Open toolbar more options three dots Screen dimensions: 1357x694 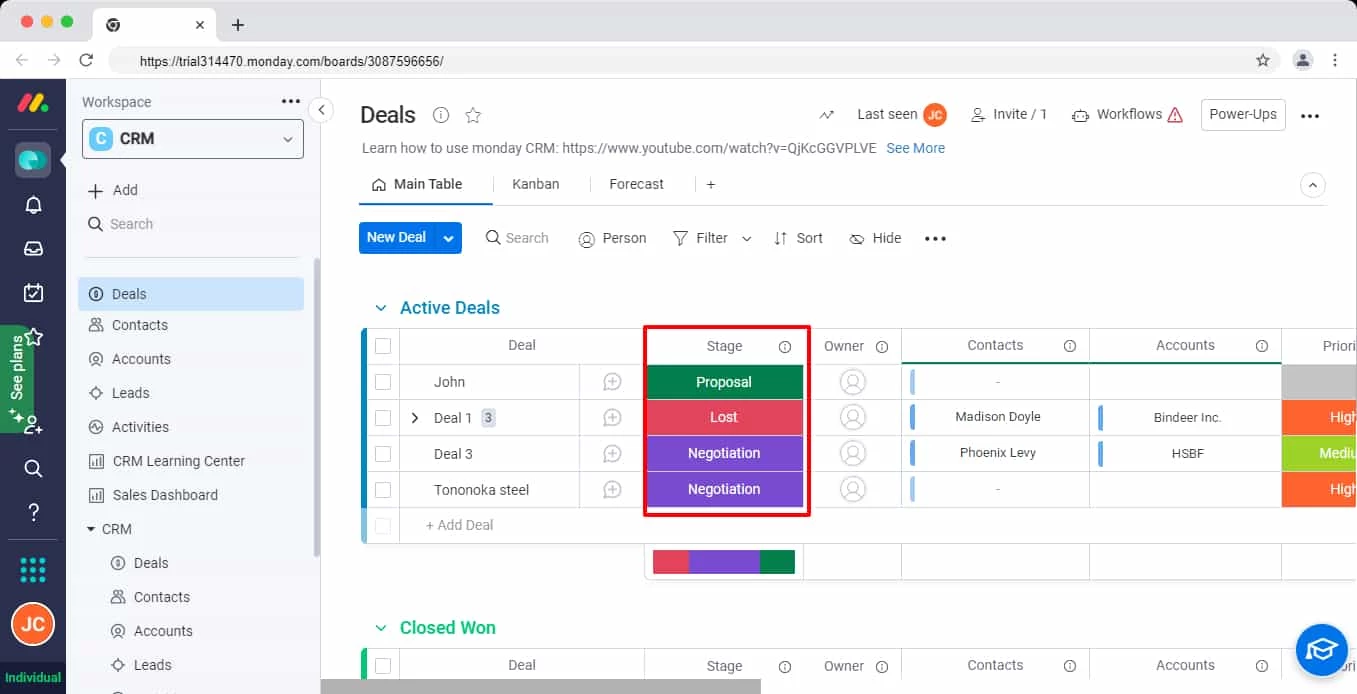[935, 239]
